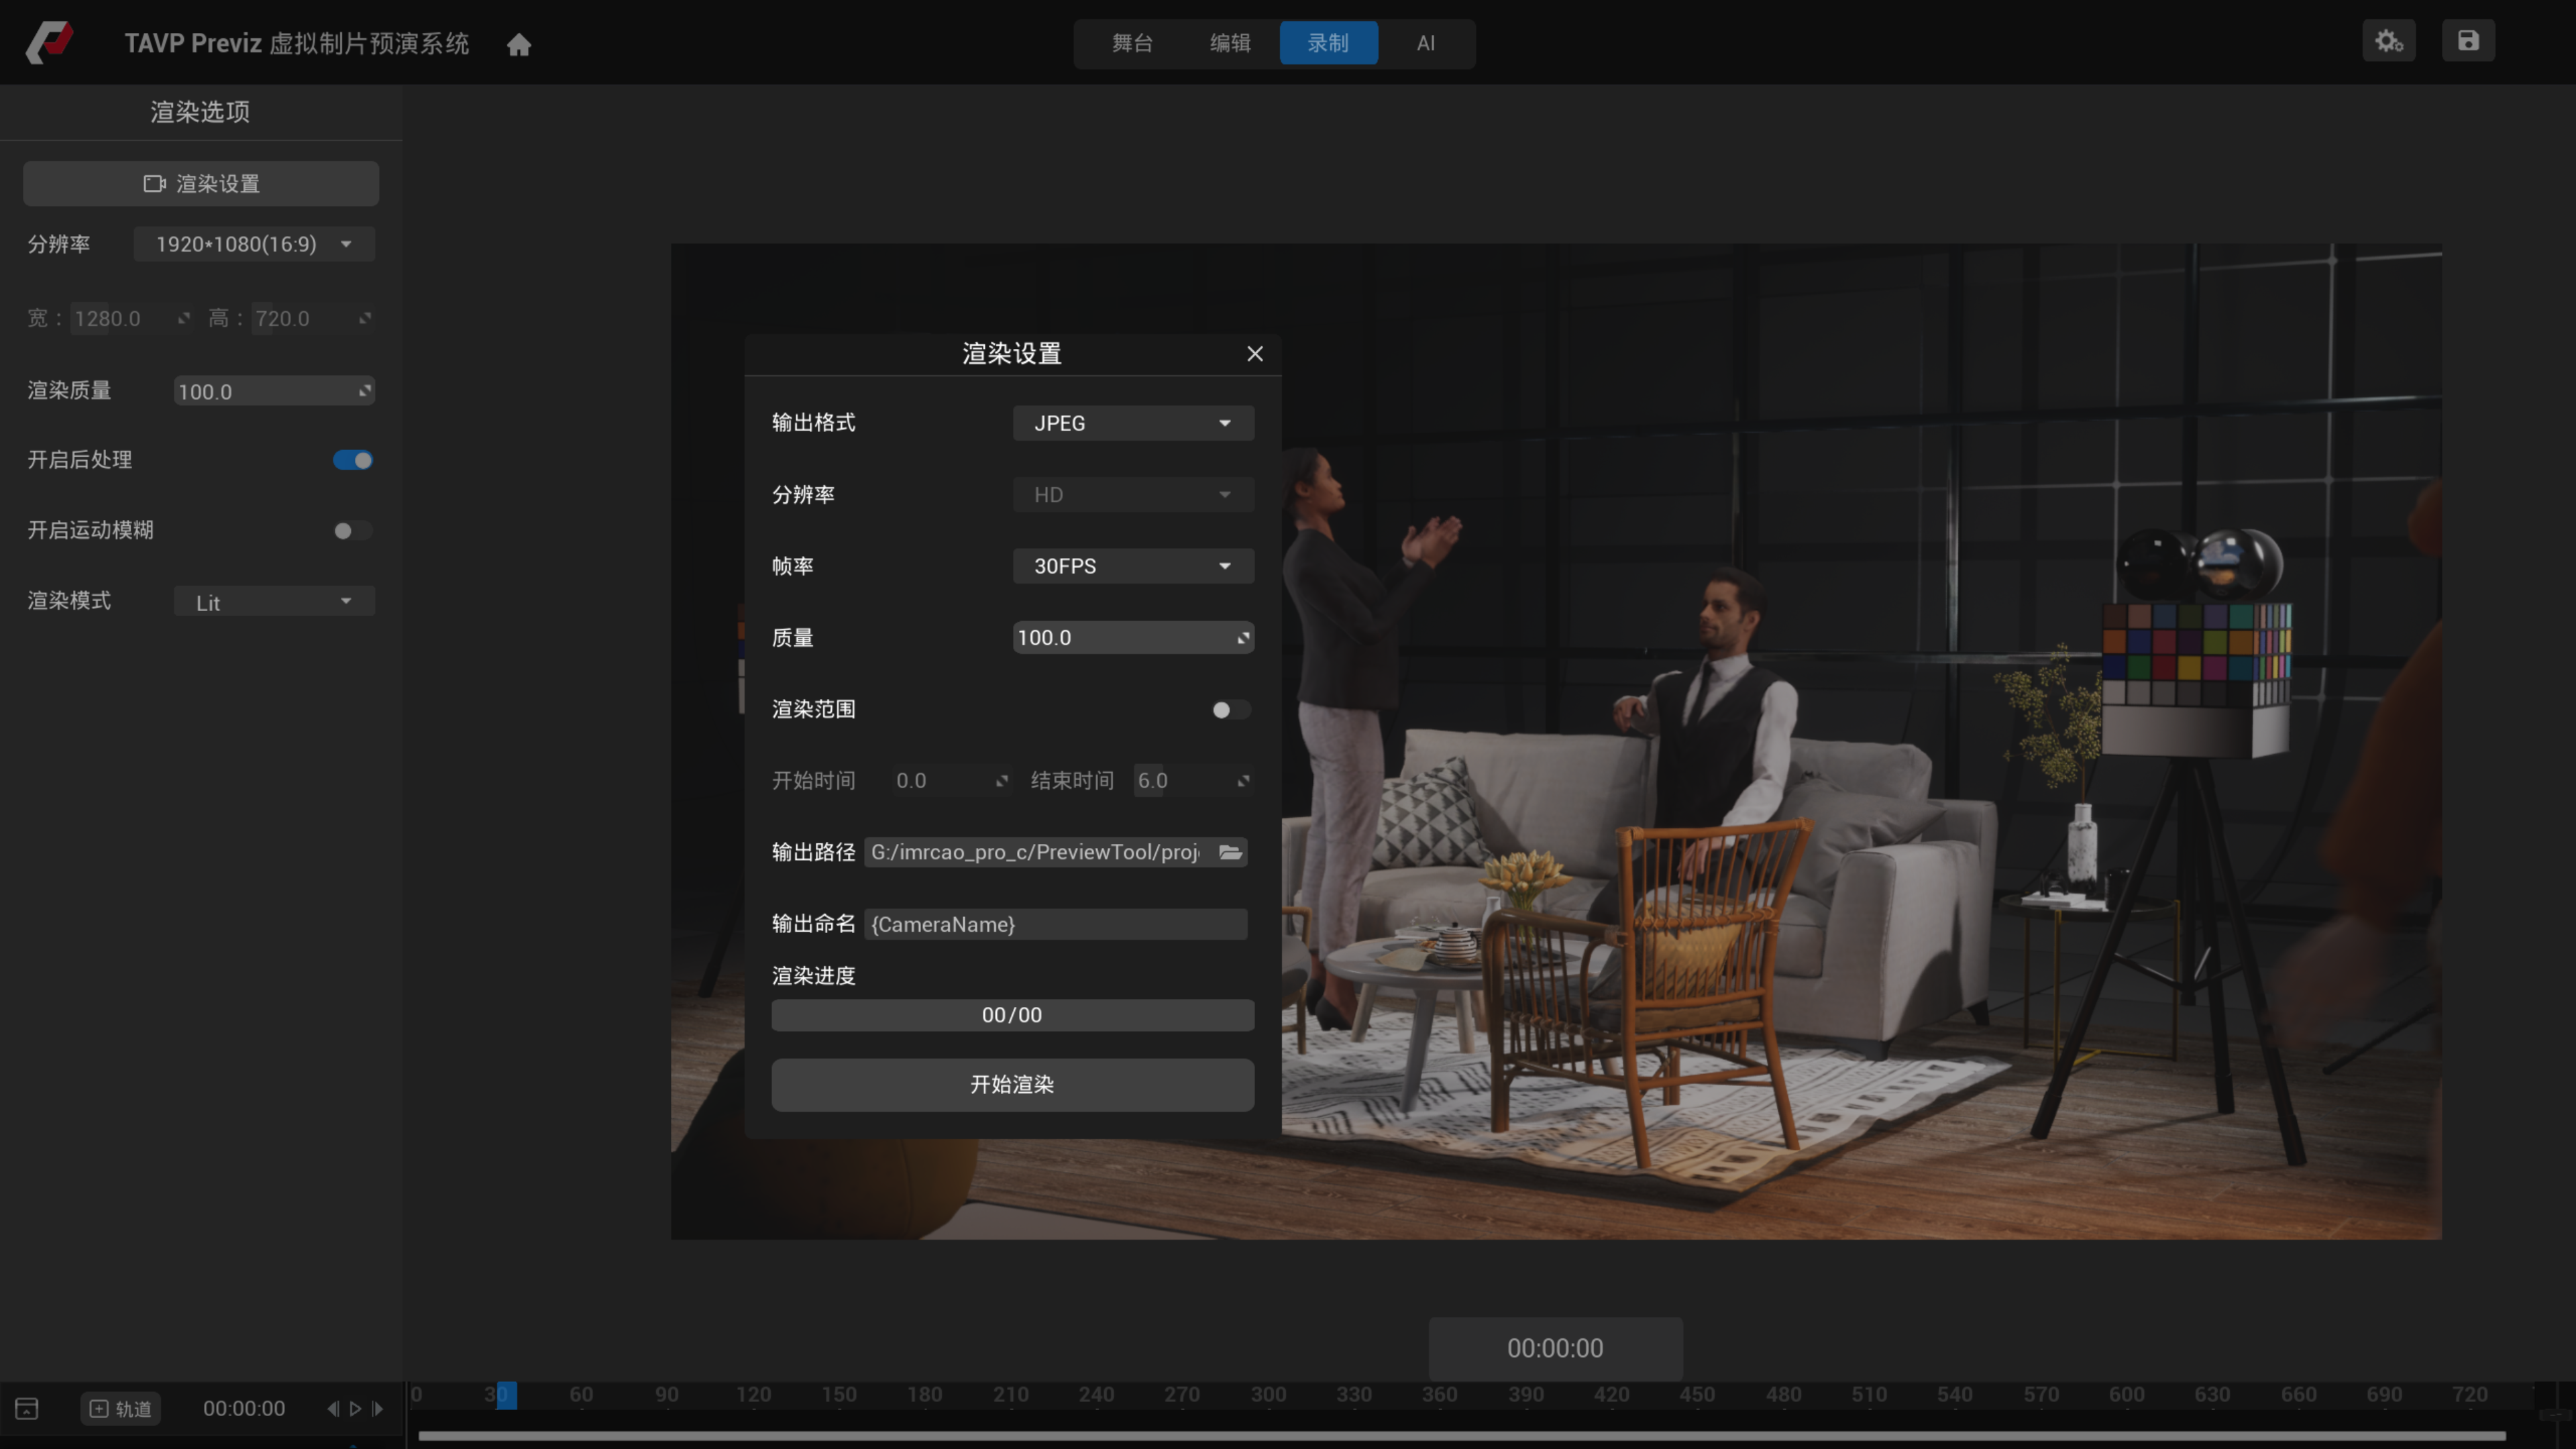
Task: Switch to the AI tab
Action: (x=1426, y=43)
